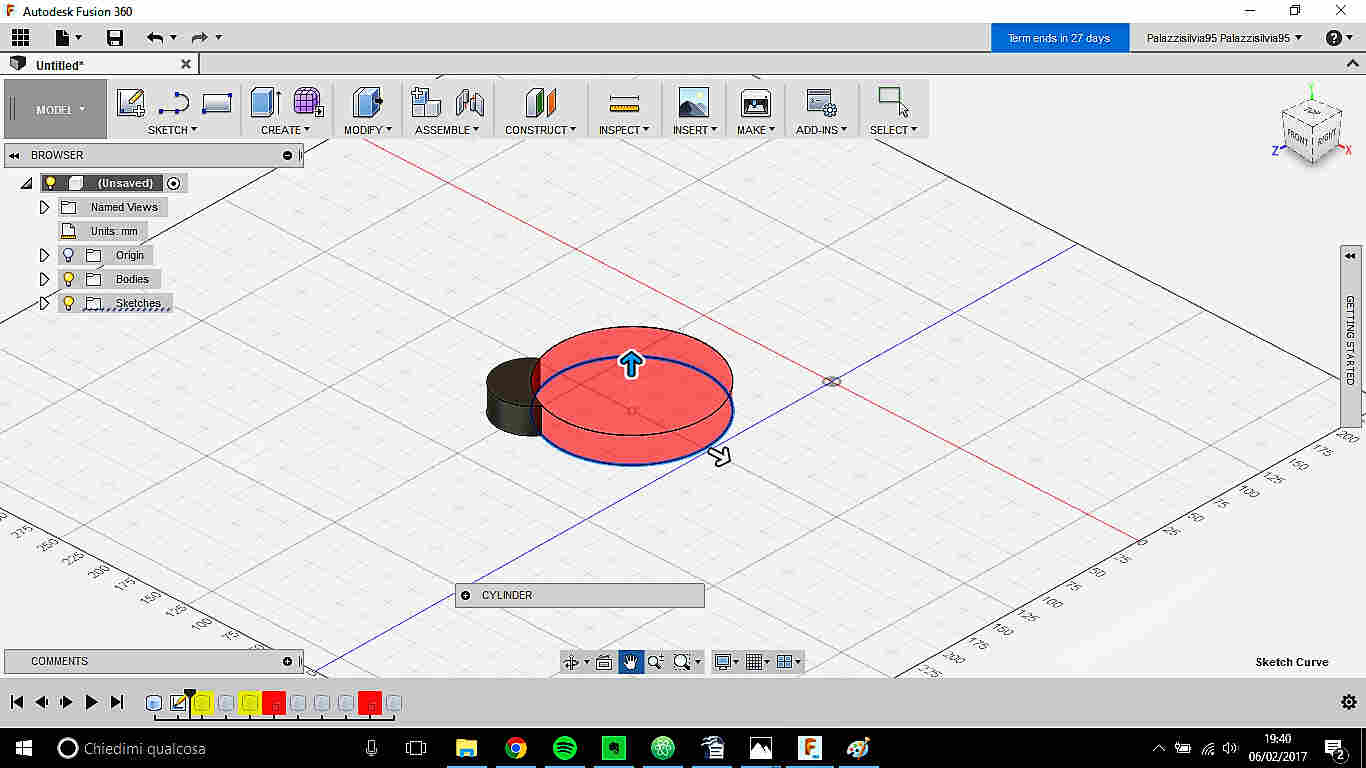Expand the CYLINDER dialog plus button

click(465, 595)
